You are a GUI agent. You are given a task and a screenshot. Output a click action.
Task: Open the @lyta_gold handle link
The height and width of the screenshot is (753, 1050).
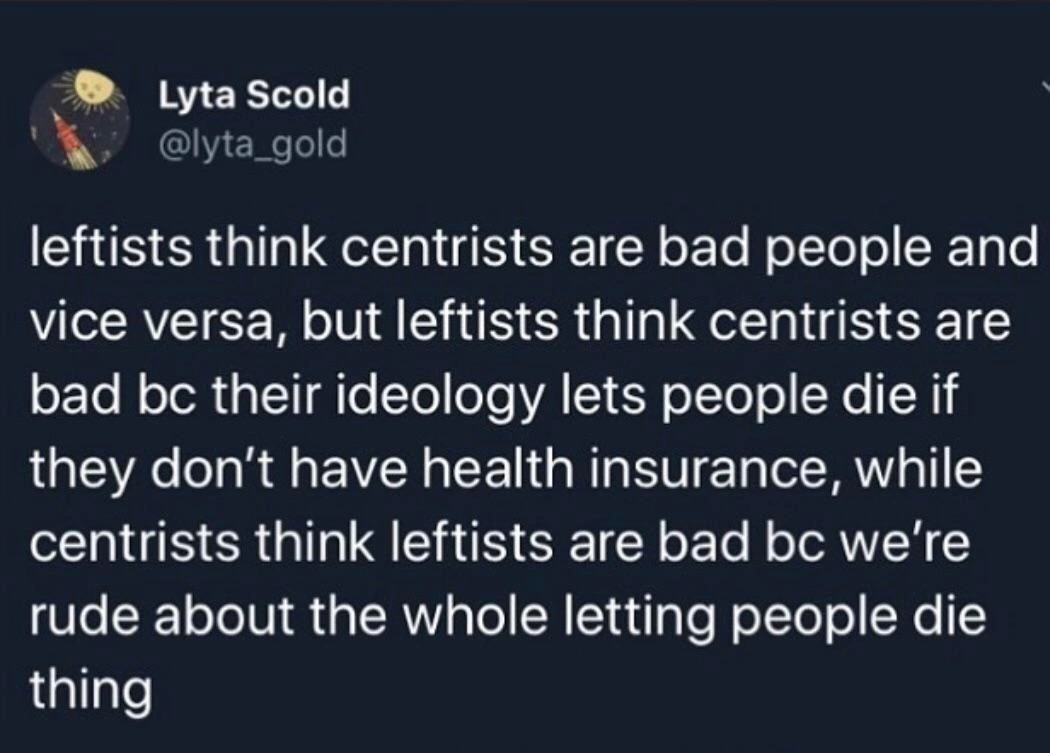point(253,145)
